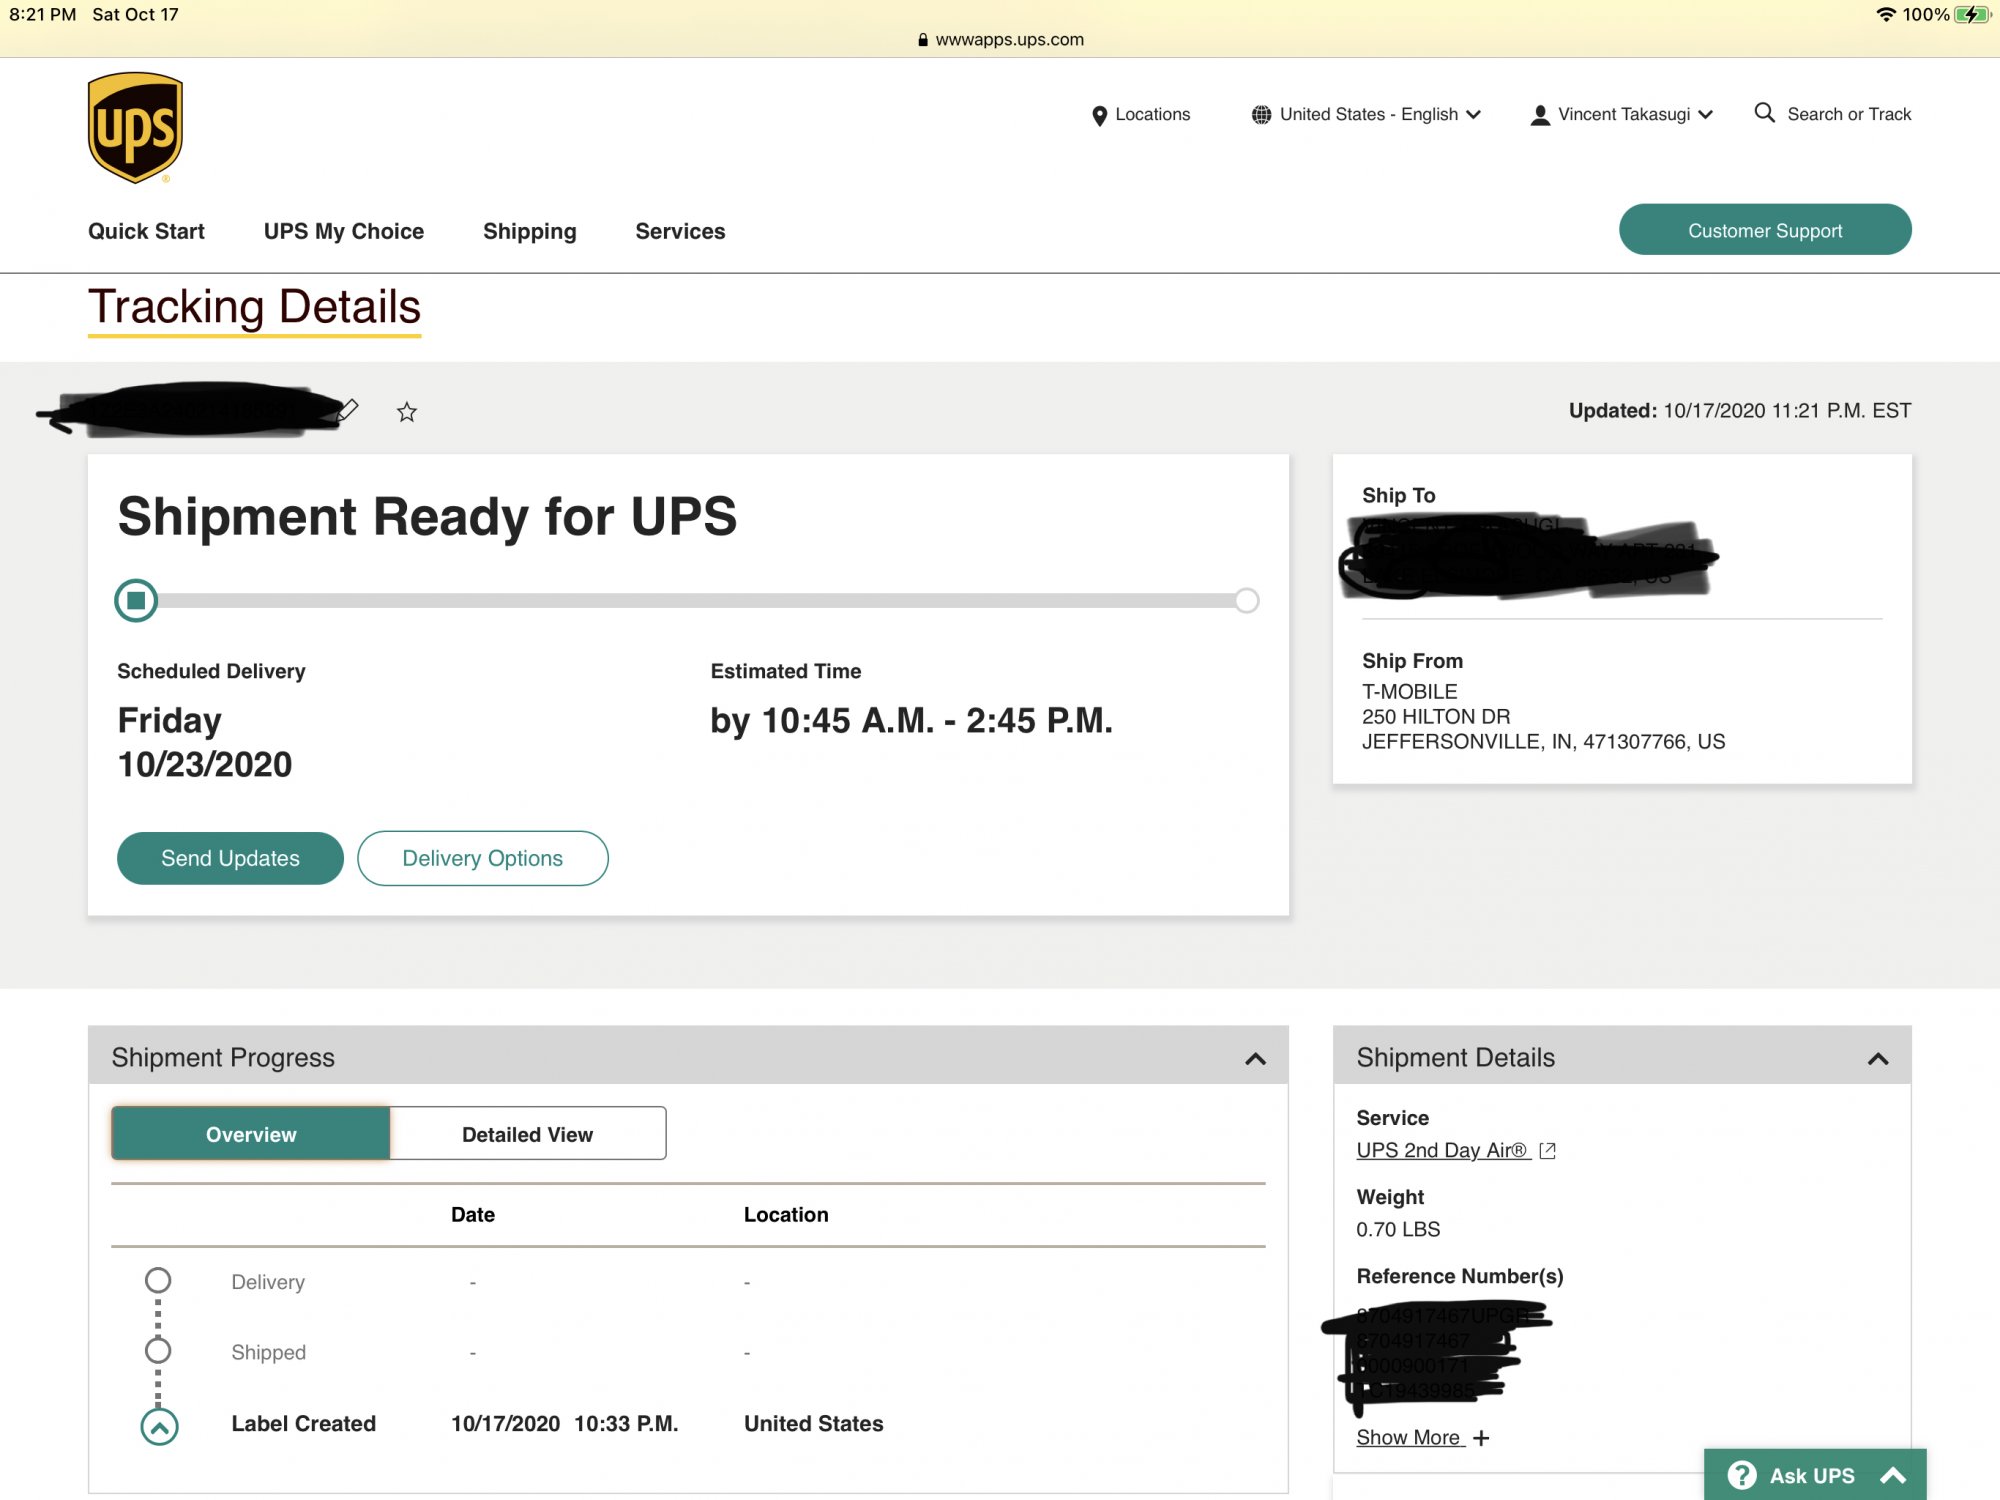The image size is (2000, 1500).
Task: Switch to Detailed View toggle
Action: (527, 1134)
